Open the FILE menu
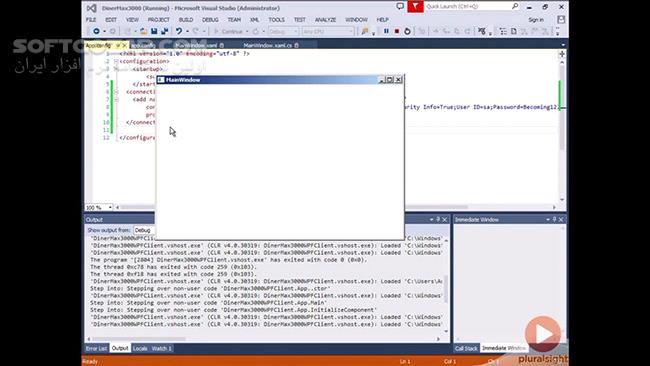Screen dimensions: 650x366 coord(91,19)
